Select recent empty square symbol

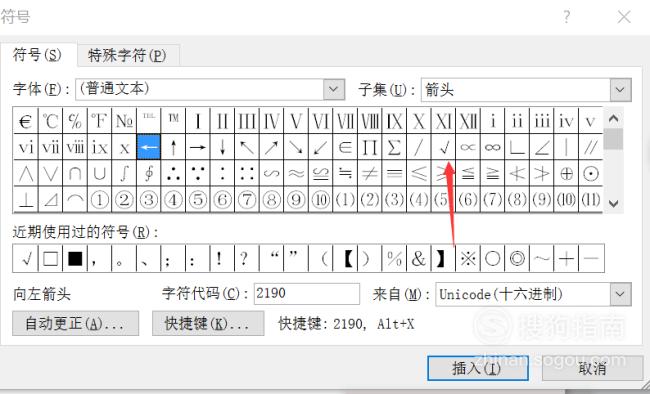[50, 258]
